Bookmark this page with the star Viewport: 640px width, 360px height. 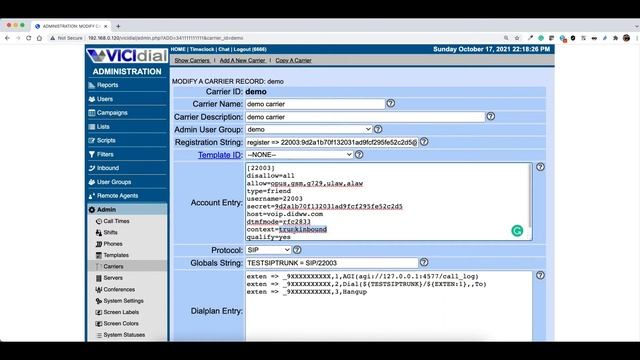pyautogui.click(x=517, y=38)
